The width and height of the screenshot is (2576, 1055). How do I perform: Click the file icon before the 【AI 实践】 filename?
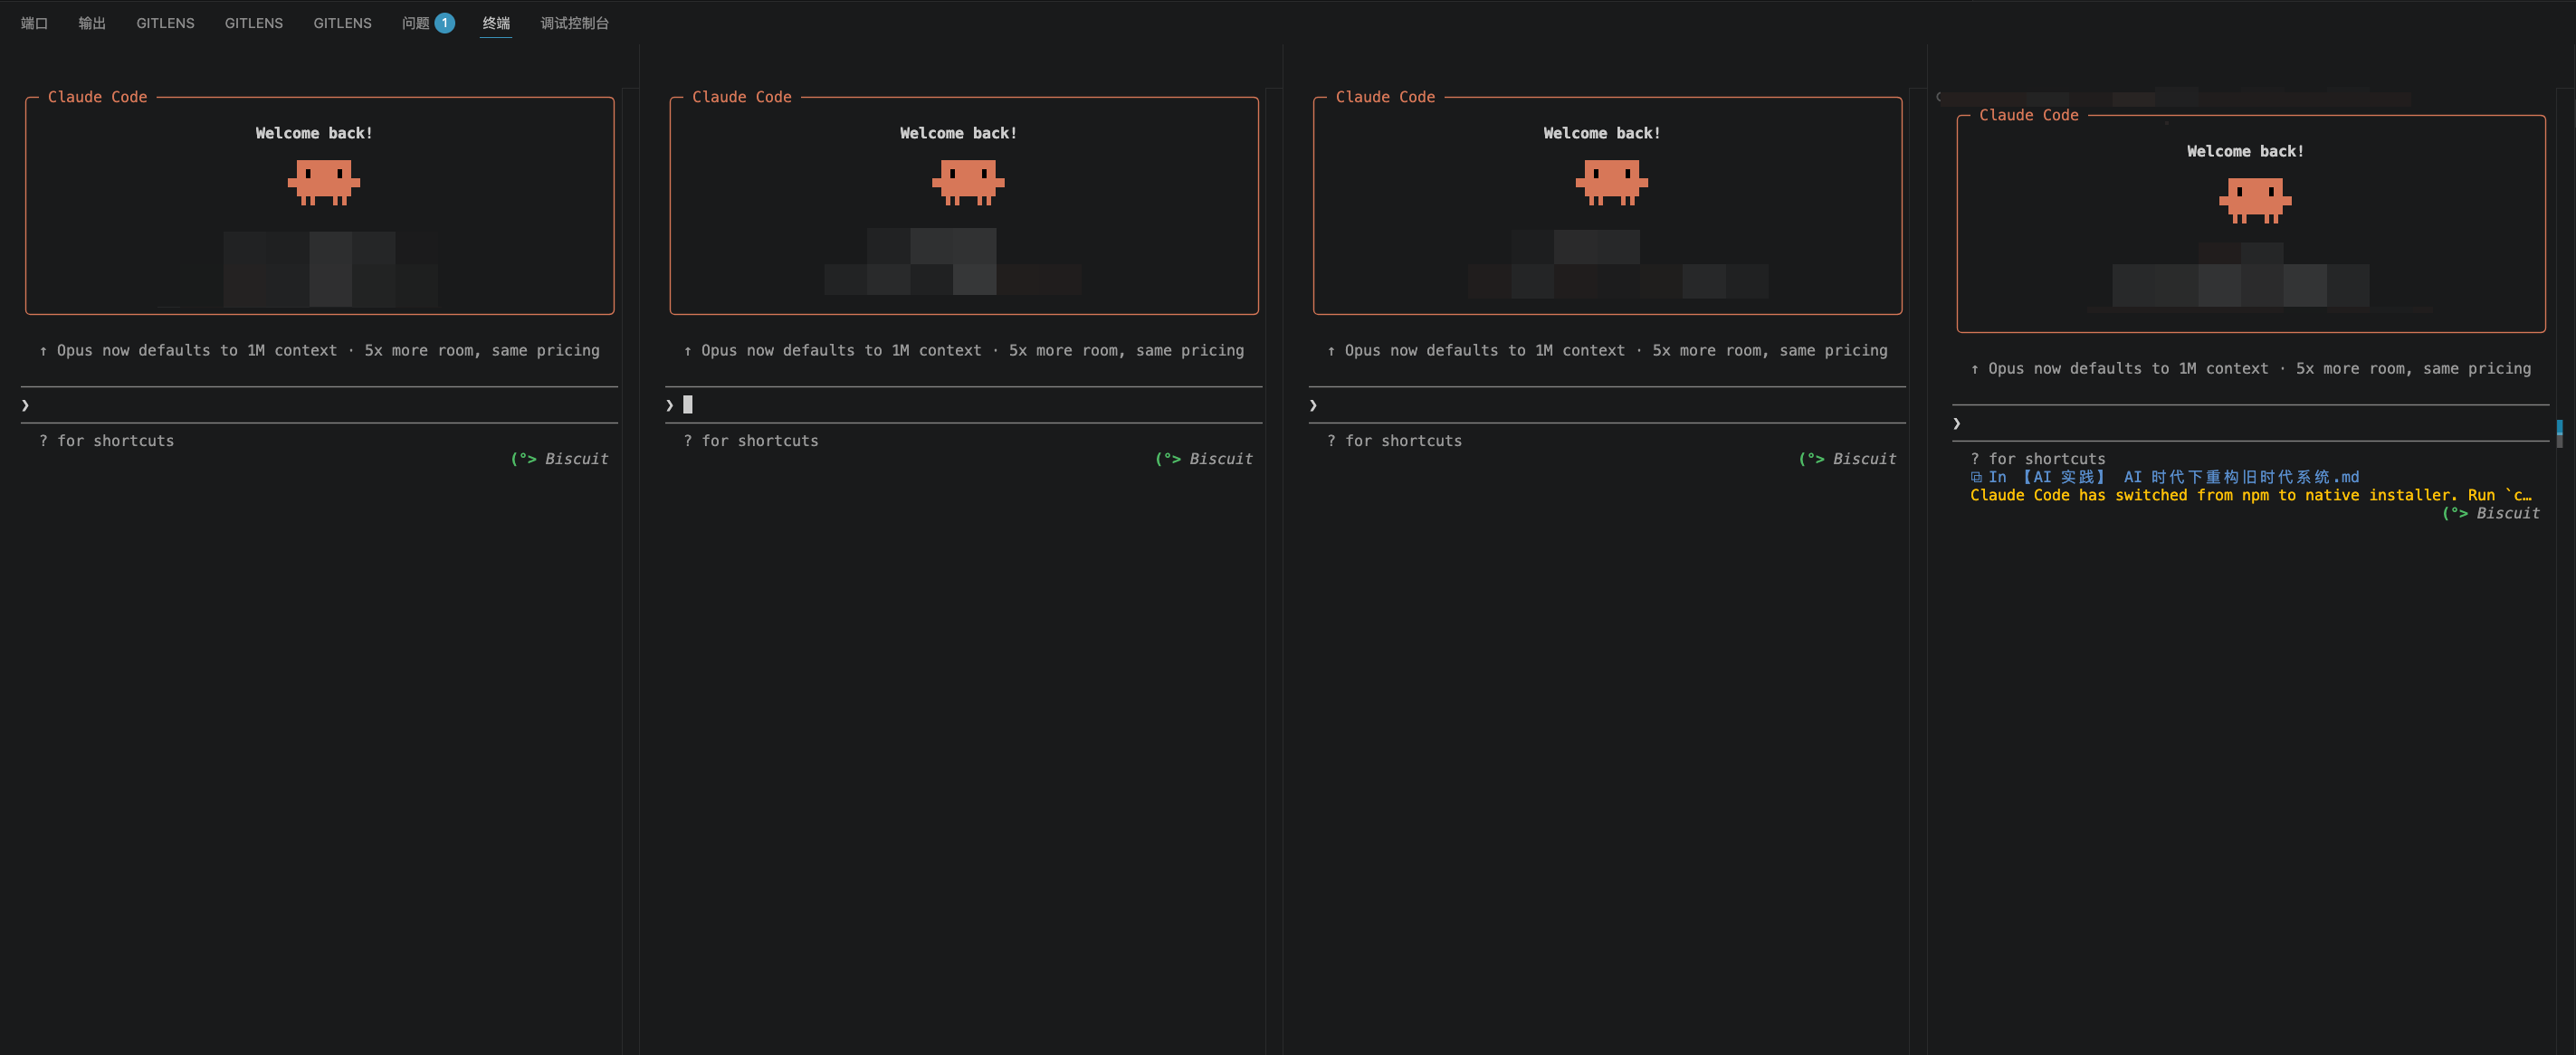pyautogui.click(x=1976, y=478)
